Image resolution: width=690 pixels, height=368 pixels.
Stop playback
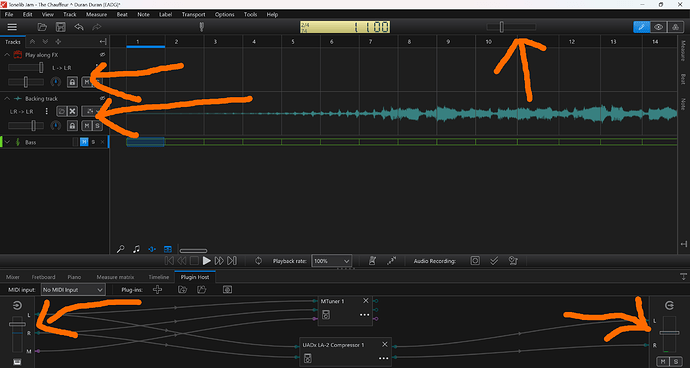pyautogui.click(x=194, y=261)
